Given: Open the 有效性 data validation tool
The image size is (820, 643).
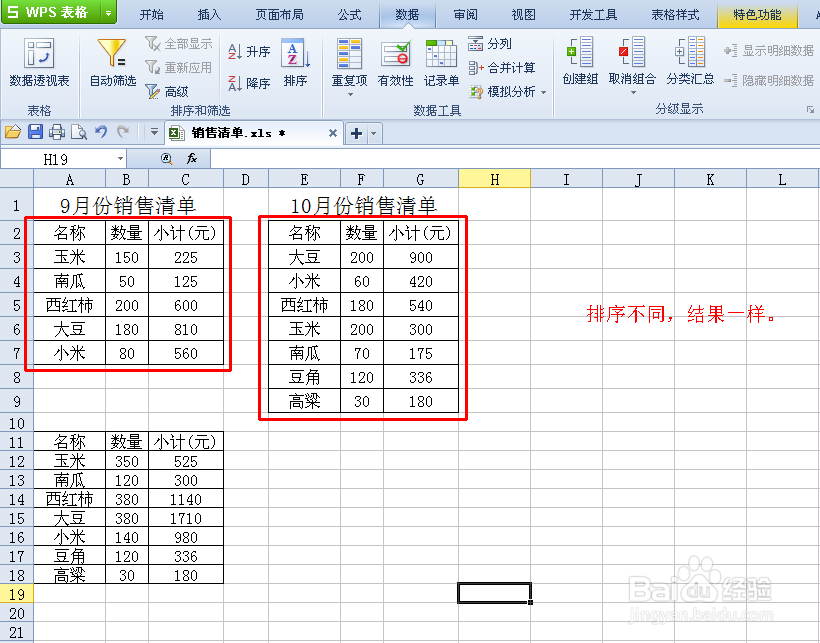Looking at the screenshot, I should pyautogui.click(x=396, y=62).
